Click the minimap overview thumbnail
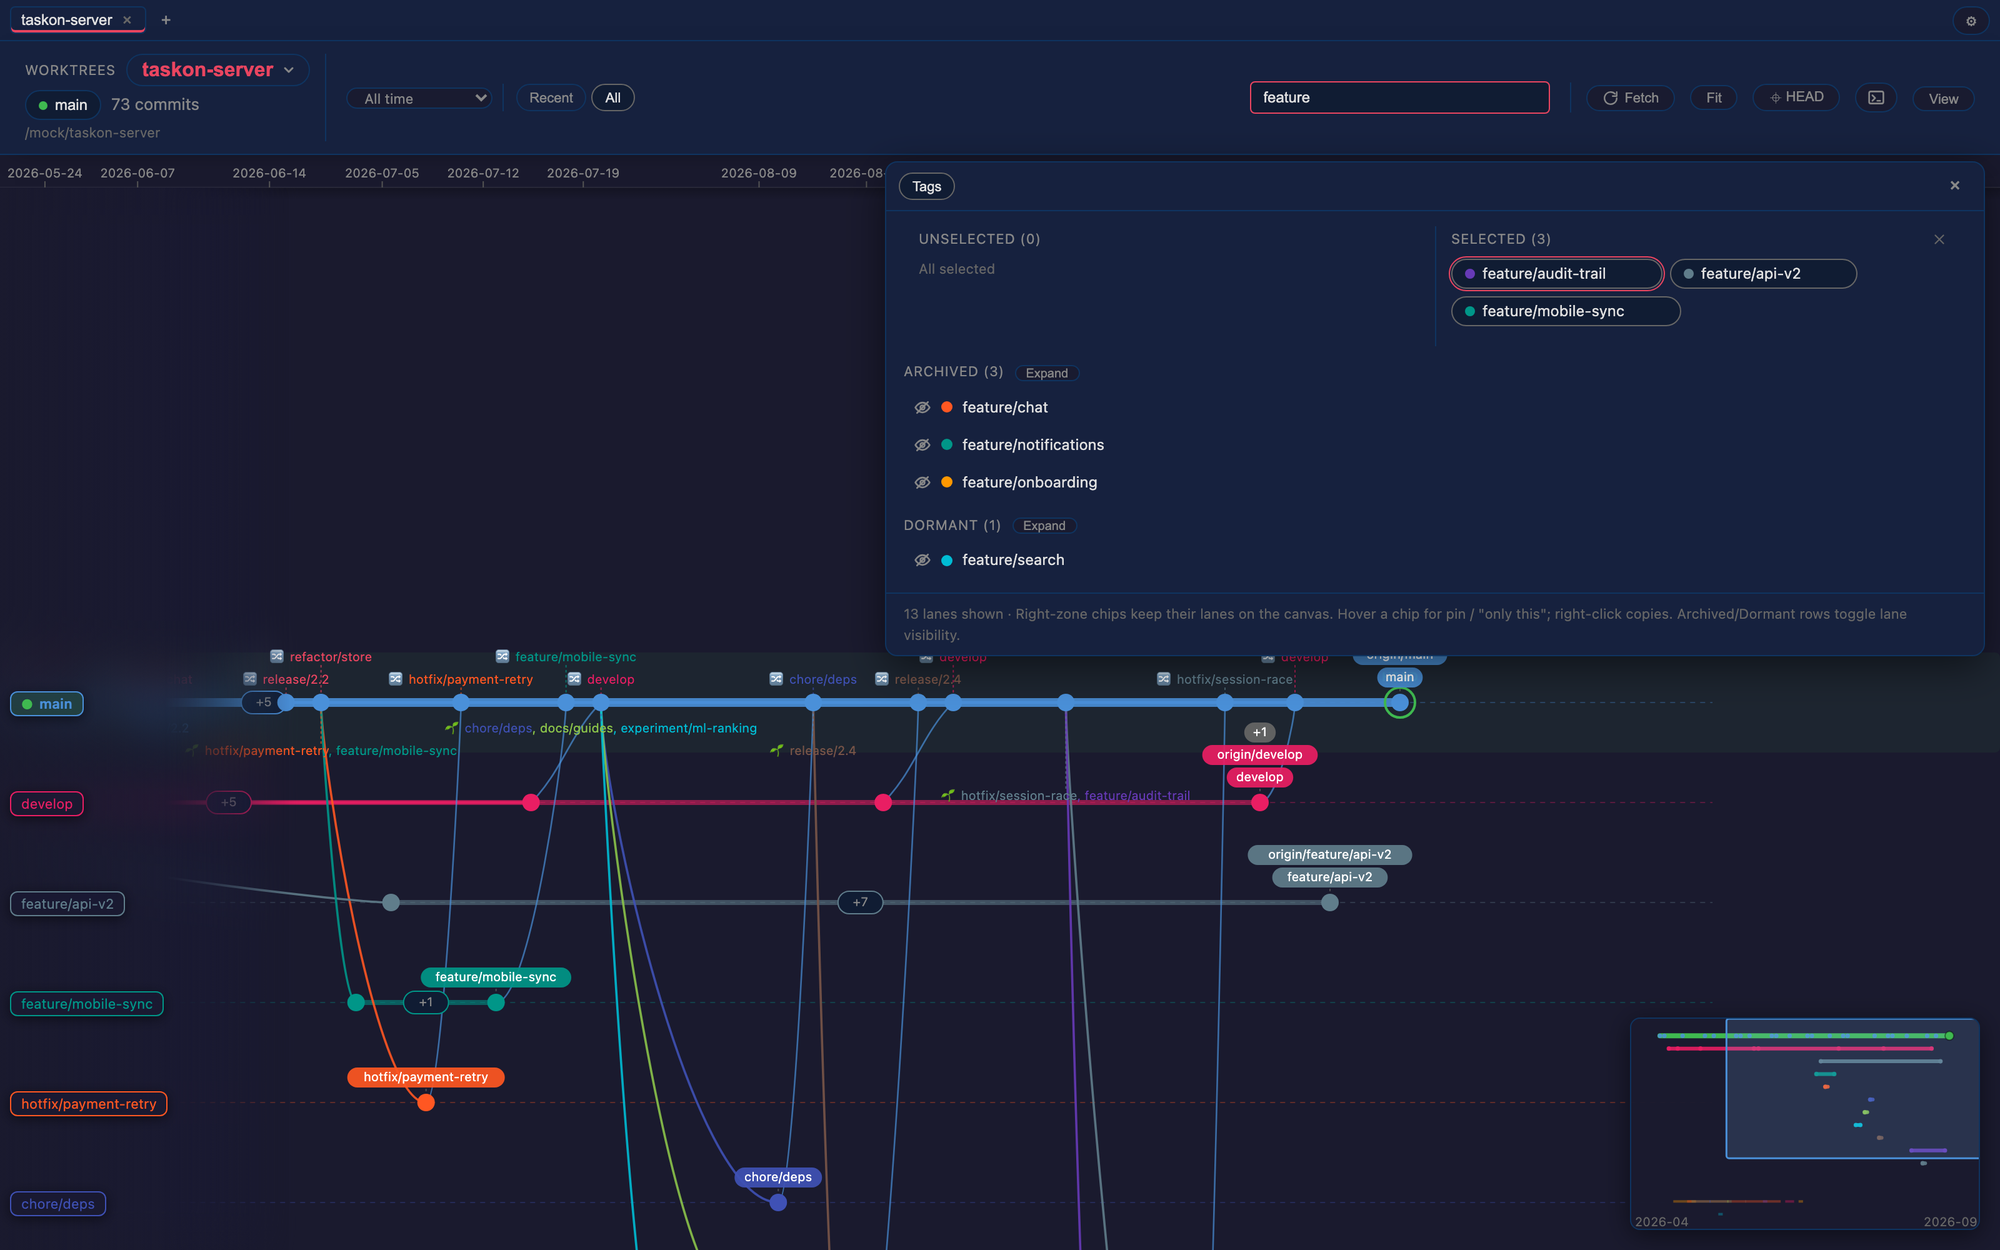2000x1250 pixels. tap(1805, 1124)
